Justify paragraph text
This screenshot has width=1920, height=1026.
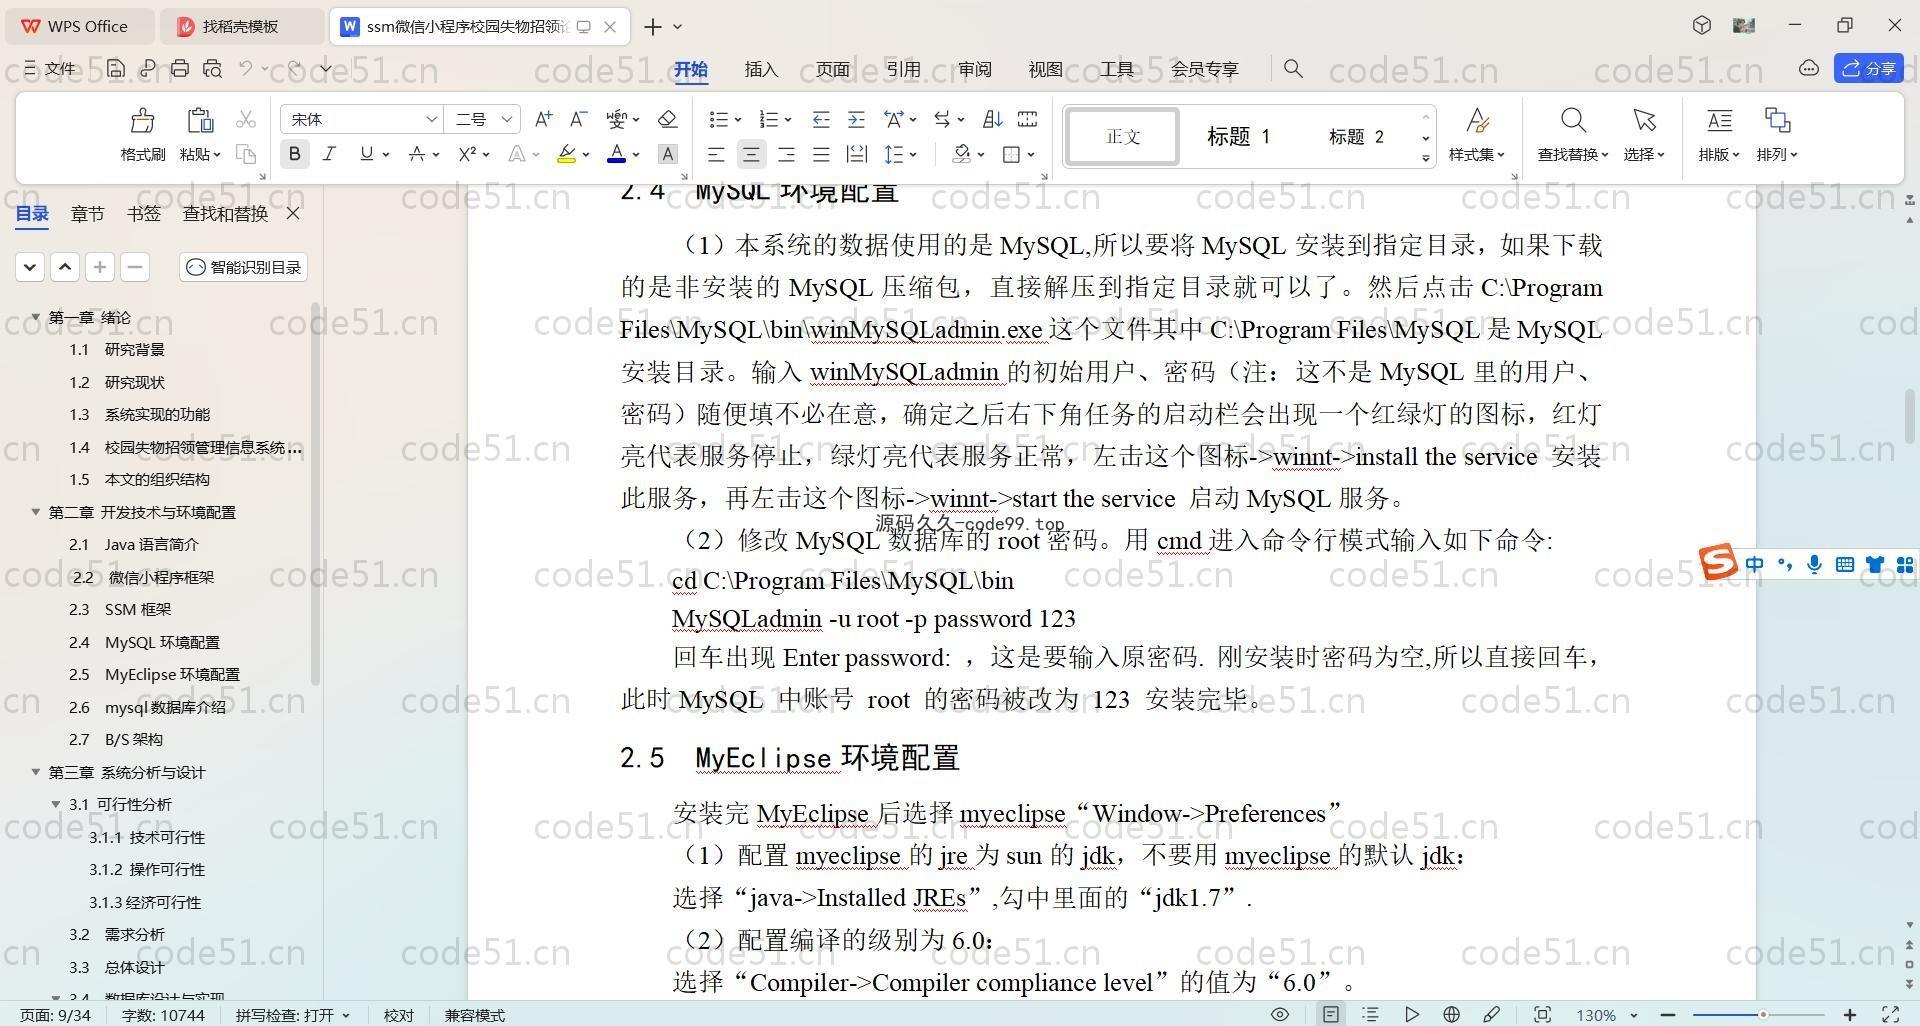click(x=821, y=154)
